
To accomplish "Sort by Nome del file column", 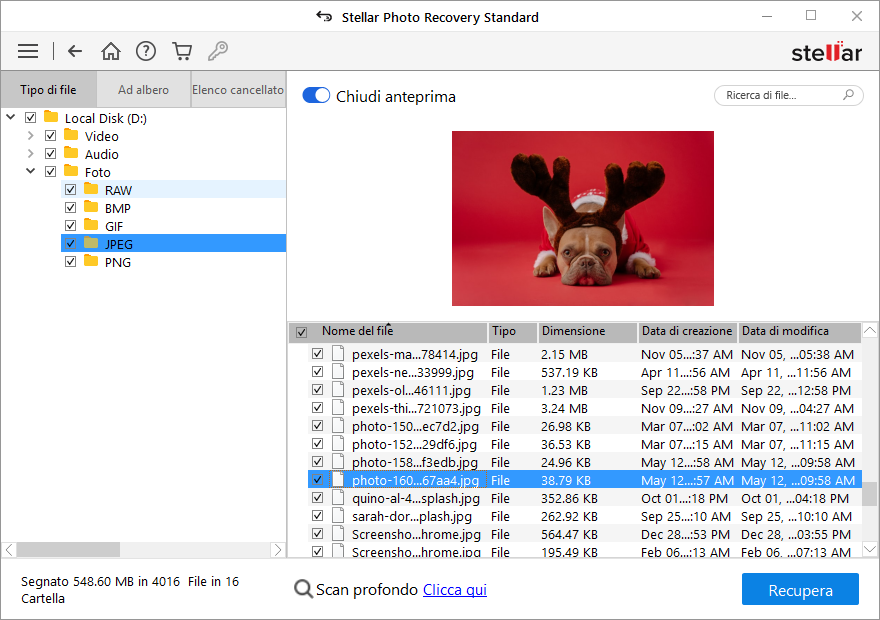I will 388,332.
